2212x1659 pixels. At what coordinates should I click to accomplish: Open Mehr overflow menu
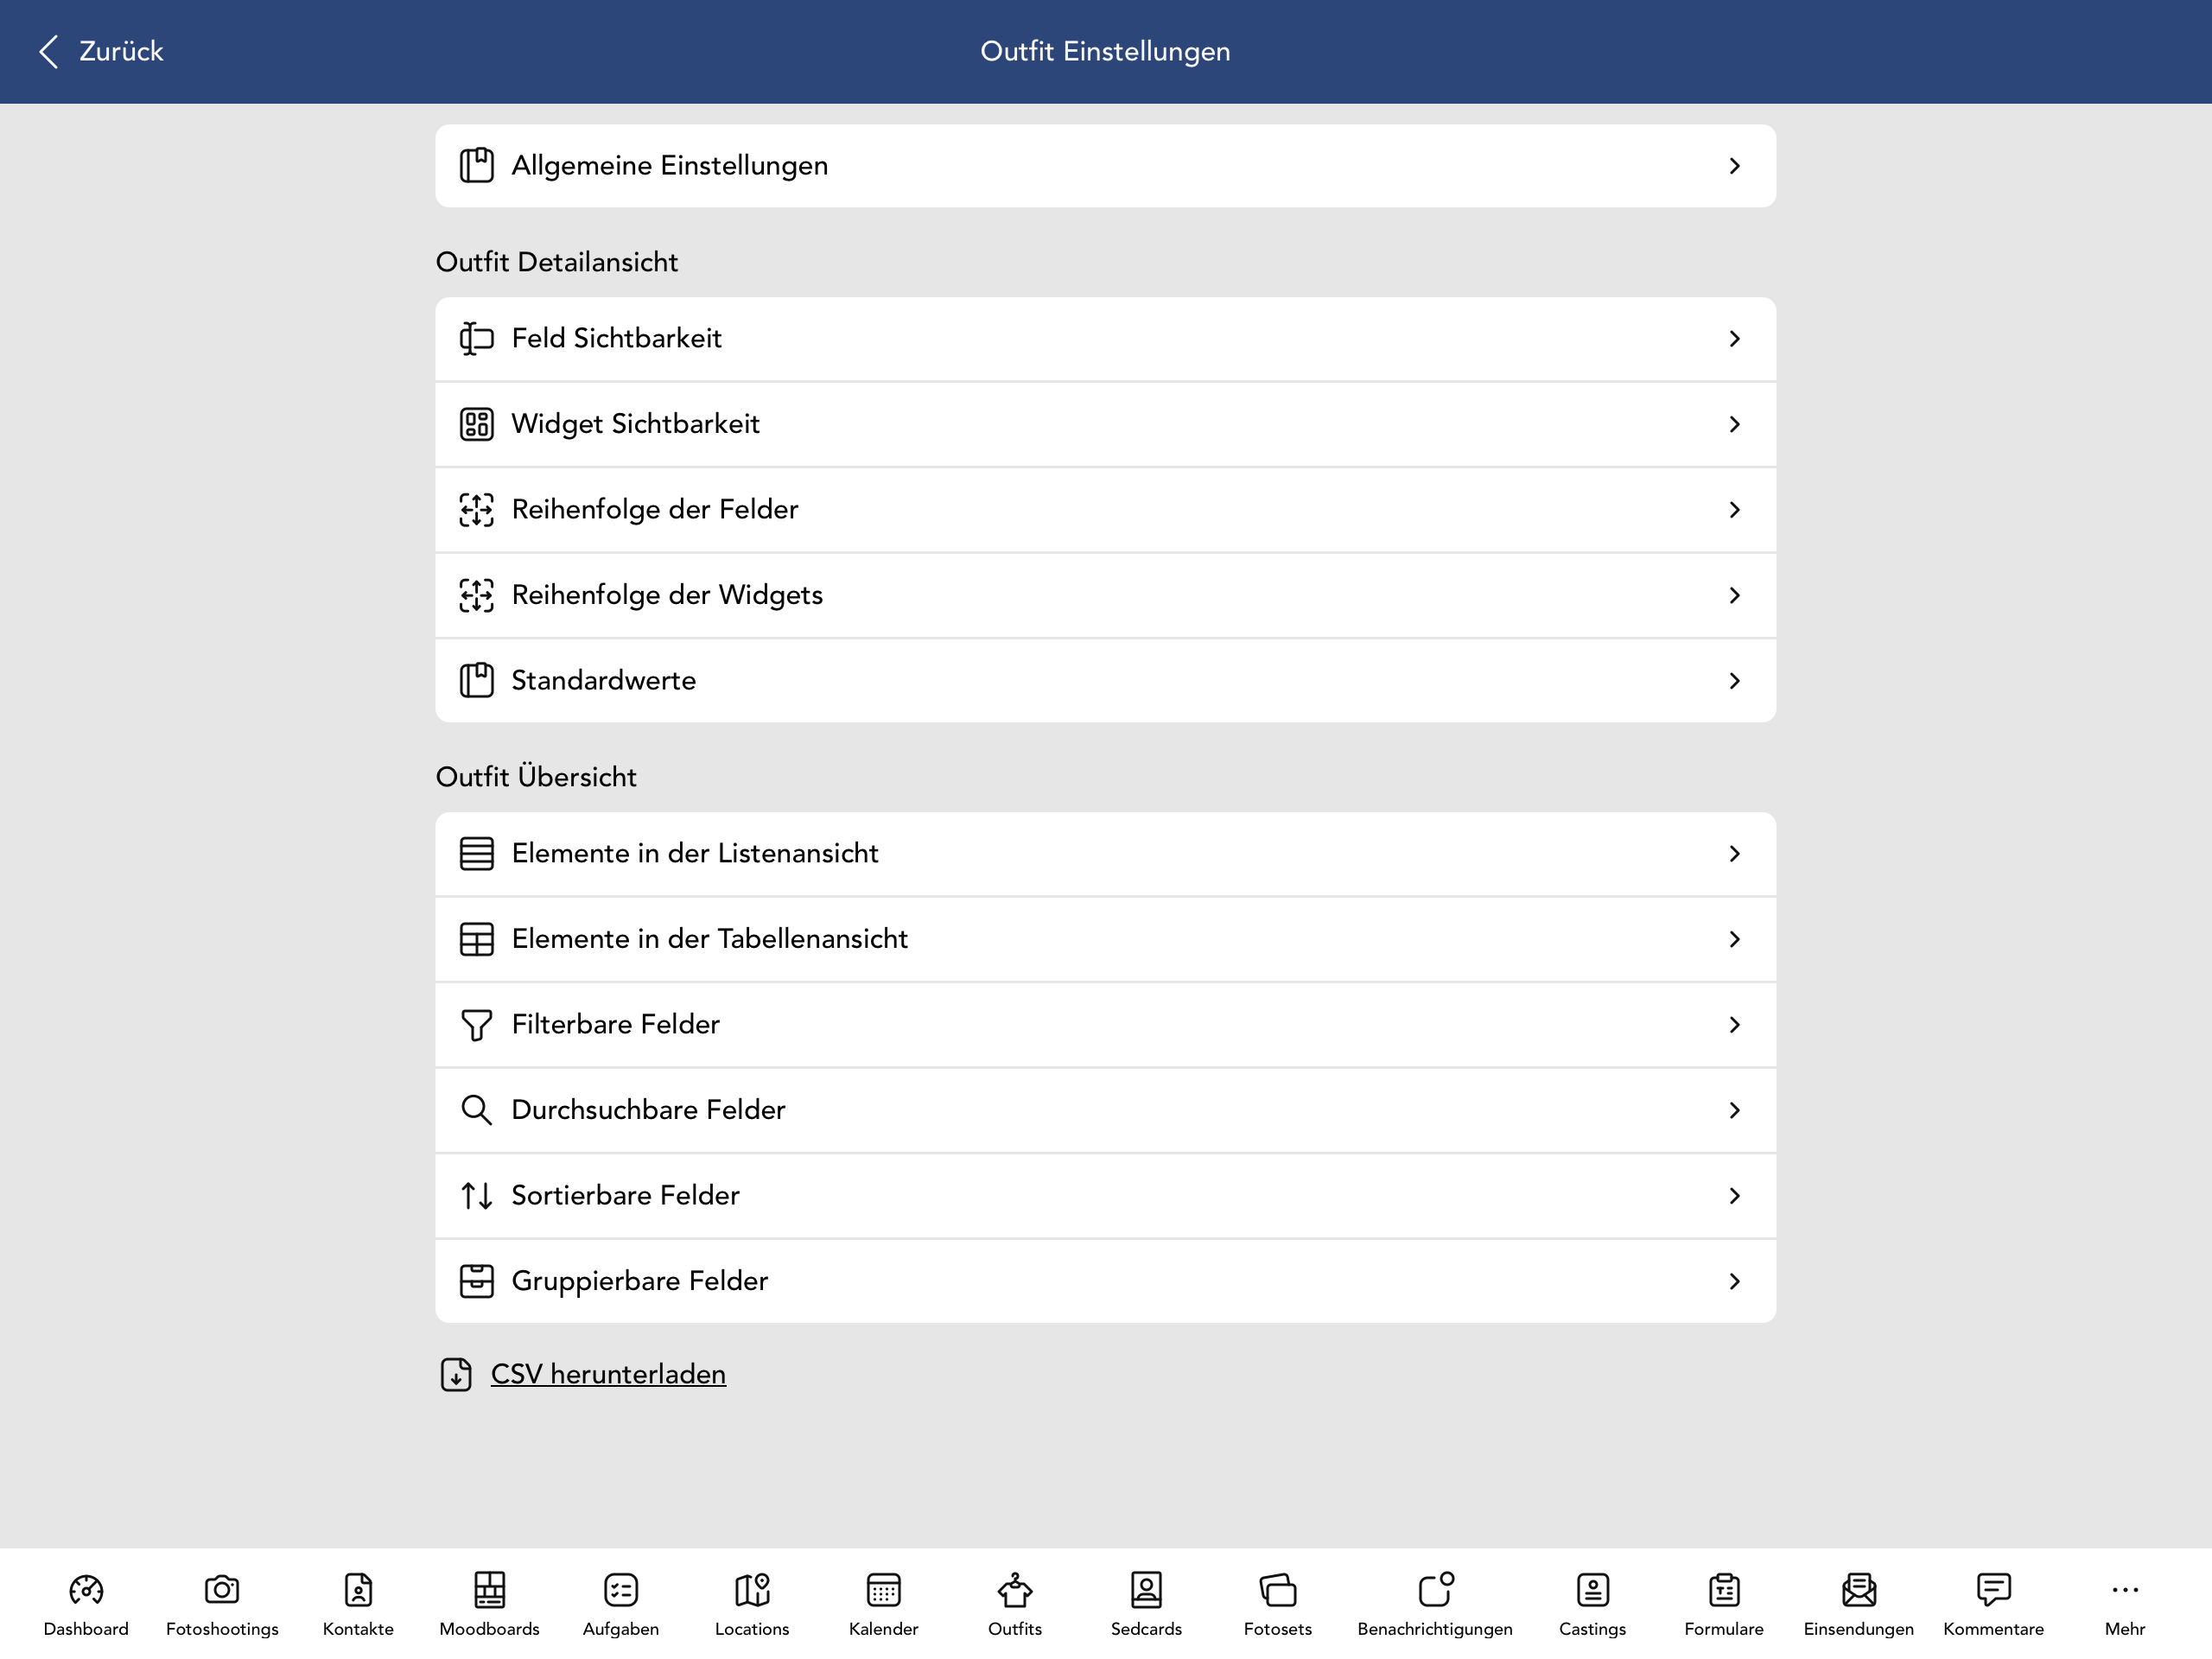pyautogui.click(x=2124, y=1604)
